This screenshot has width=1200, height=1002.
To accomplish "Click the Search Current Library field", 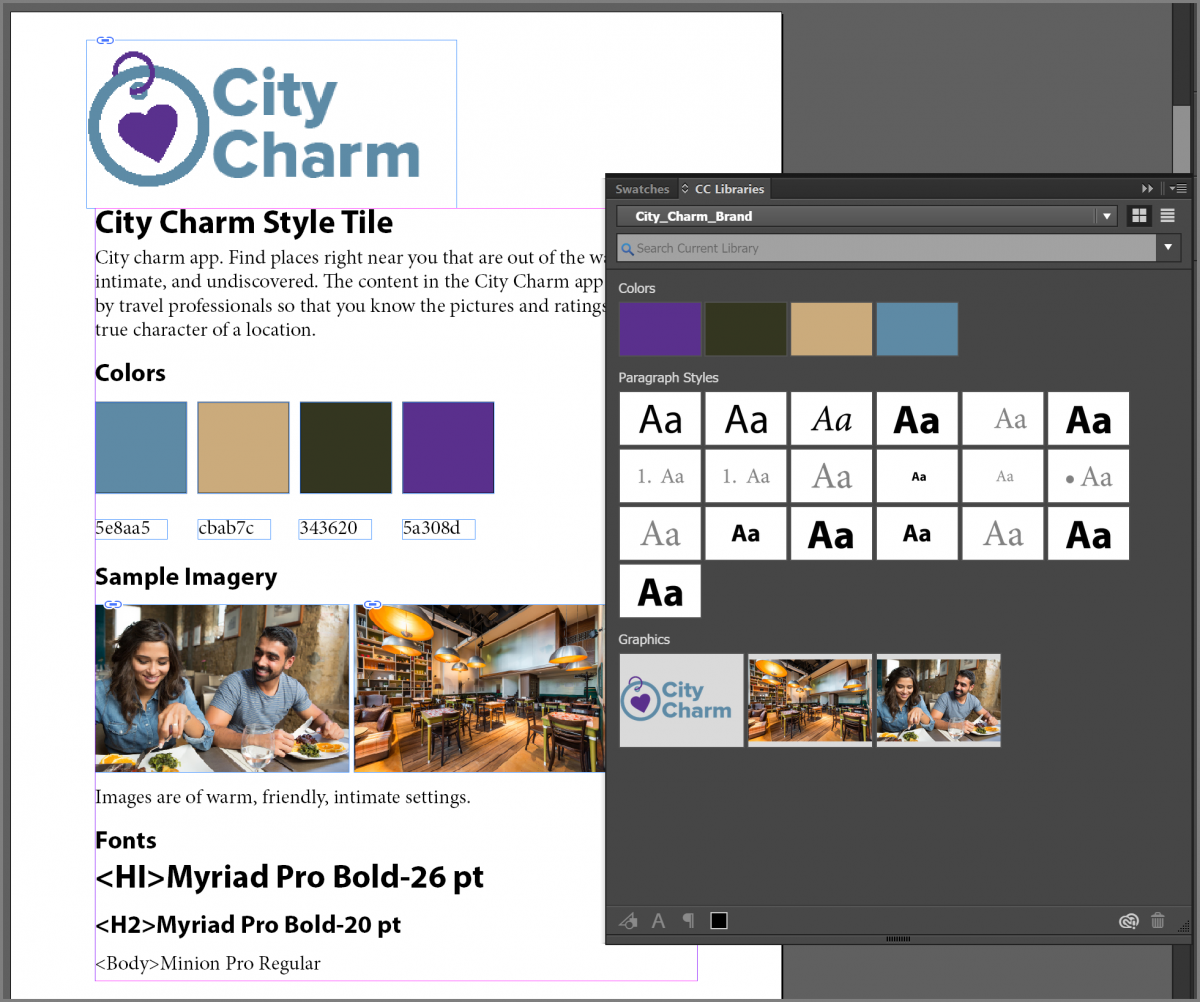I will pos(888,248).
